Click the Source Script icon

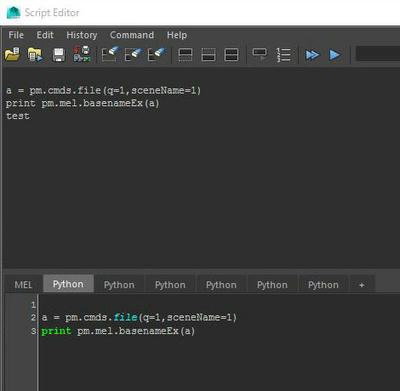[x=35, y=54]
